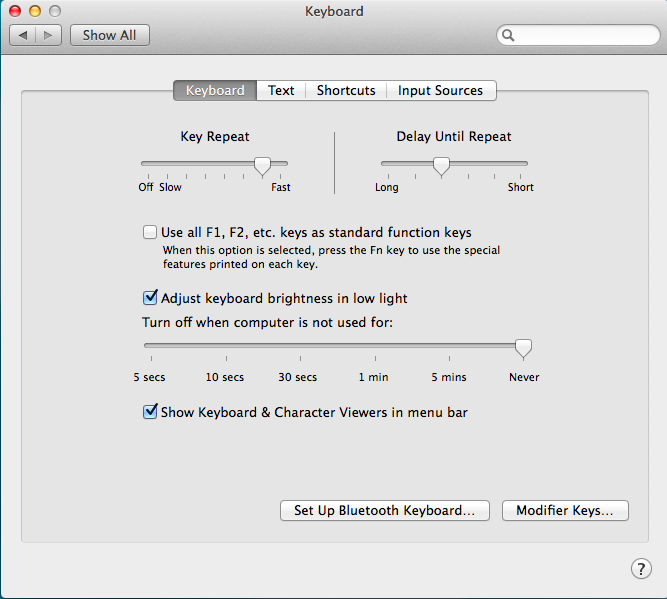This screenshot has height=599, width=667.
Task: Click the Key Repeat slider knob
Action: [x=262, y=165]
